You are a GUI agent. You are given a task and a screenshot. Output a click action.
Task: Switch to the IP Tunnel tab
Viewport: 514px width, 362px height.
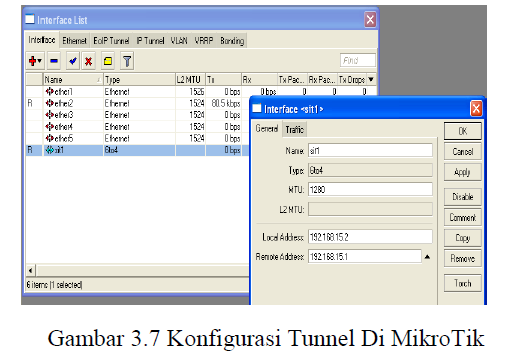(150, 41)
